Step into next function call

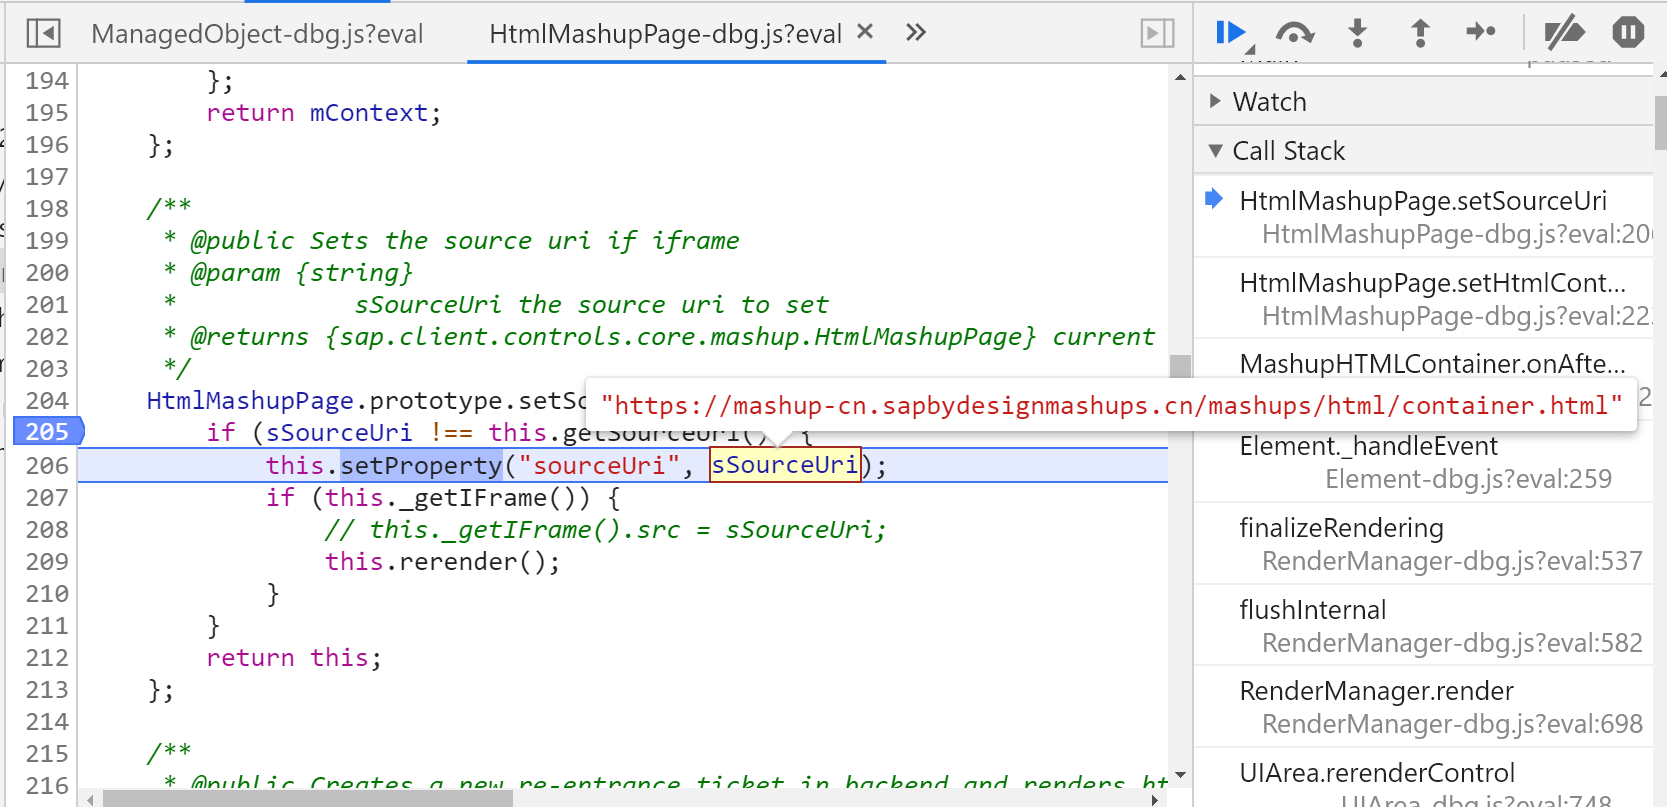point(1358,33)
